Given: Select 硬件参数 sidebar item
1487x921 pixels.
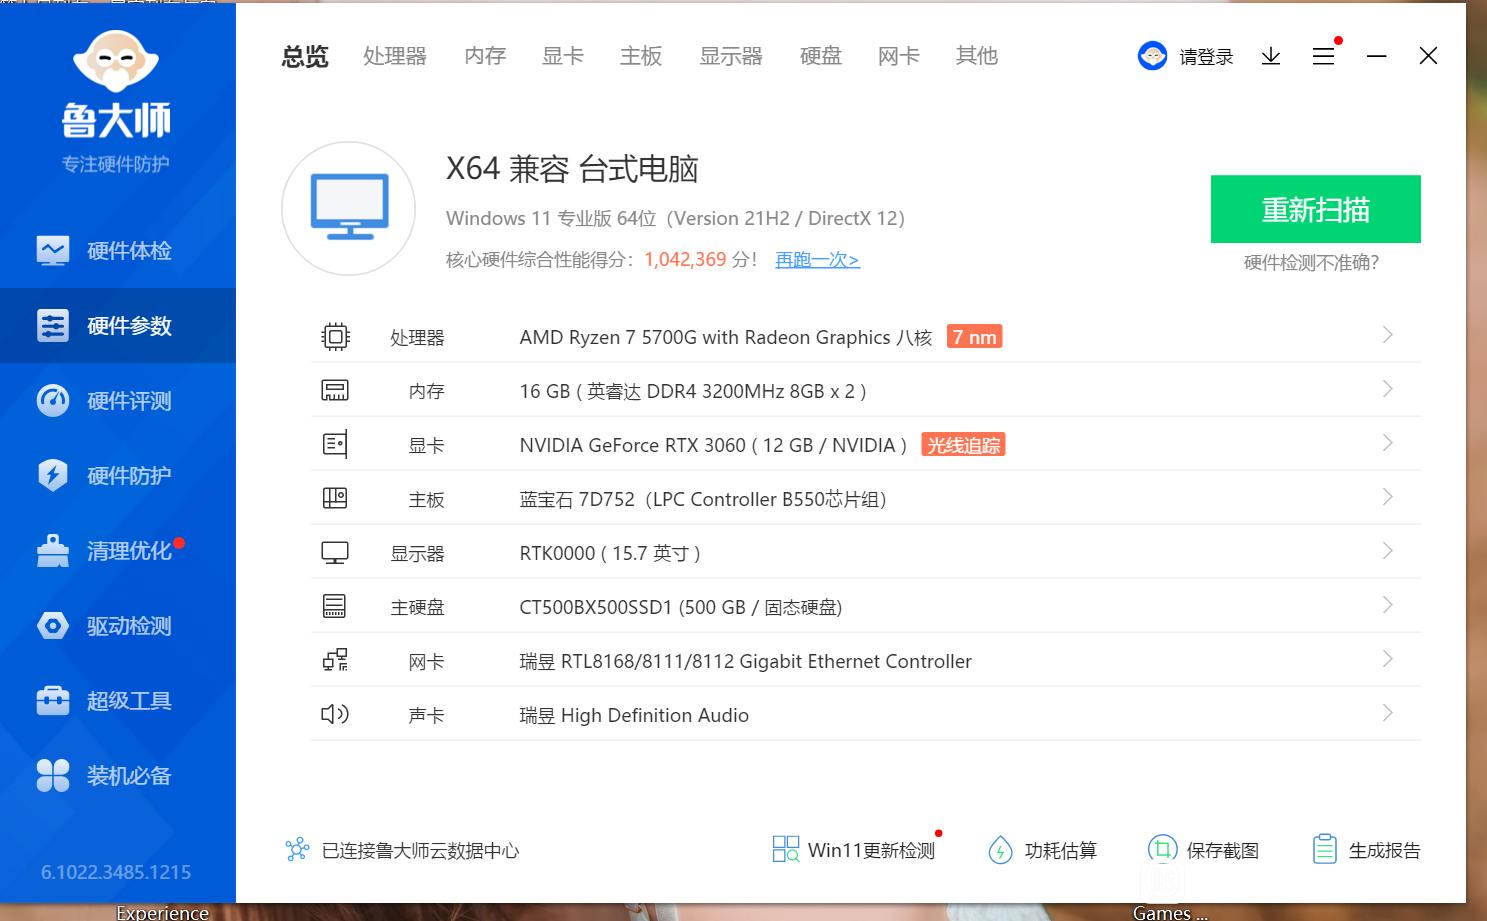Looking at the screenshot, I should [x=118, y=326].
